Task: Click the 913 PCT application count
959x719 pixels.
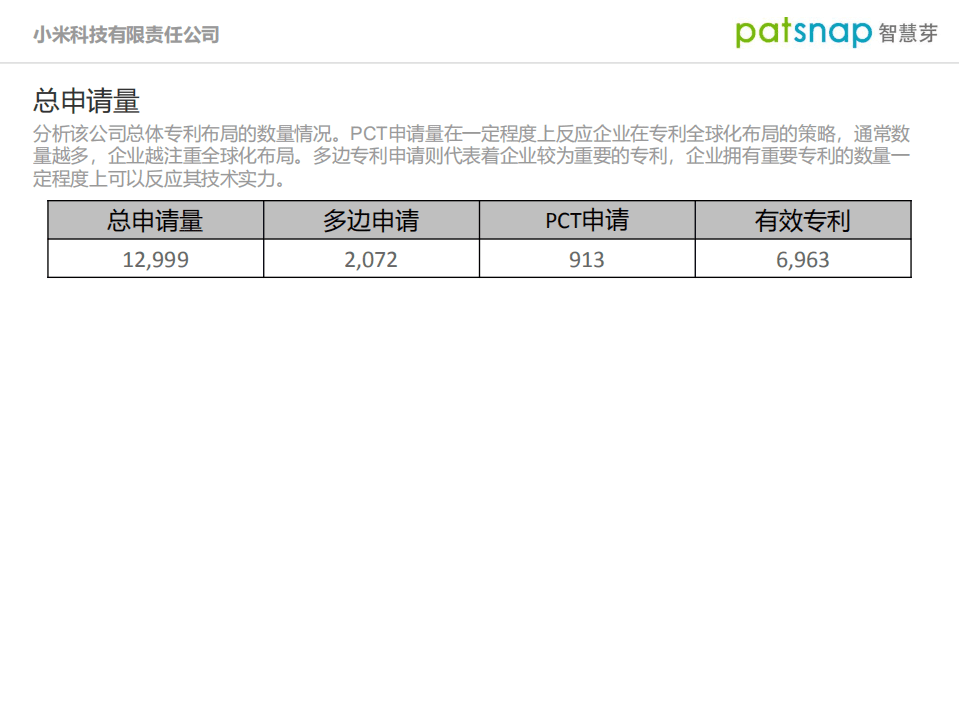Action: click(586, 259)
